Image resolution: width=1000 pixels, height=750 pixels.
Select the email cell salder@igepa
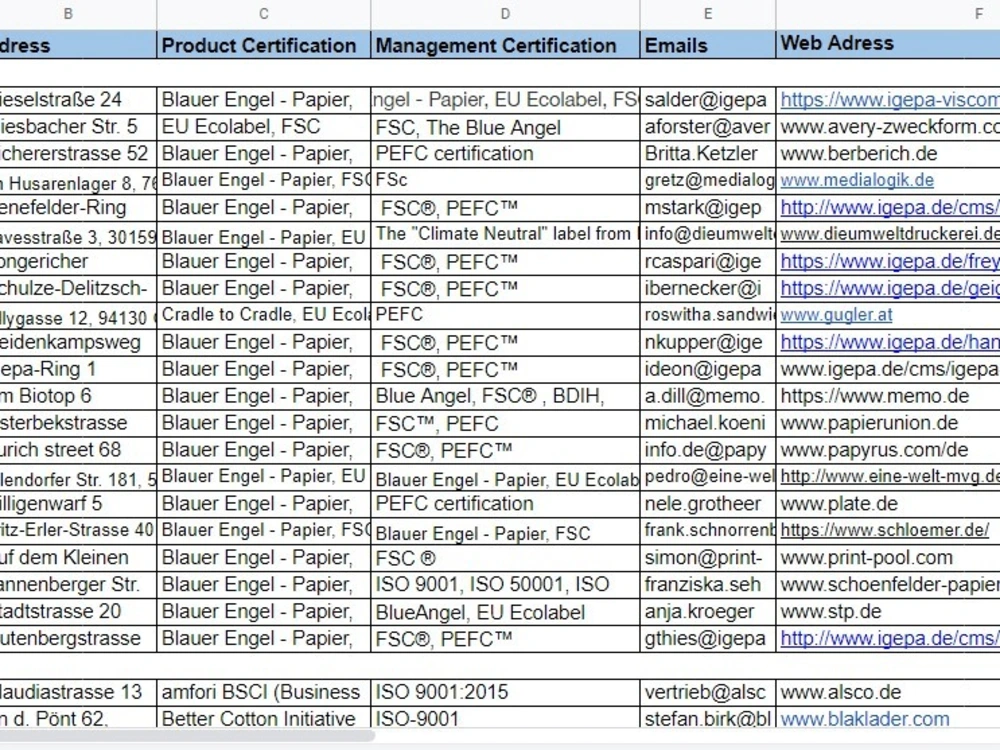coord(708,100)
